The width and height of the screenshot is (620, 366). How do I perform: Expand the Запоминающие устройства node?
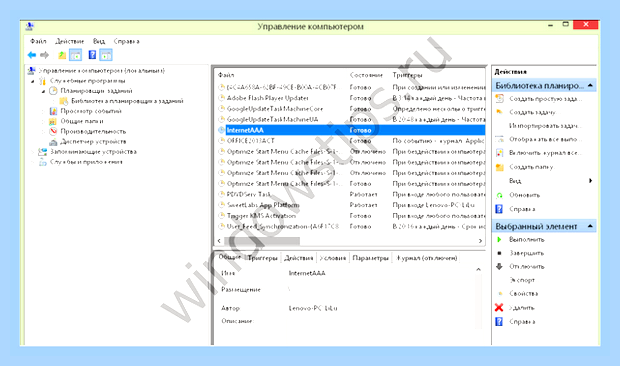coord(33,152)
